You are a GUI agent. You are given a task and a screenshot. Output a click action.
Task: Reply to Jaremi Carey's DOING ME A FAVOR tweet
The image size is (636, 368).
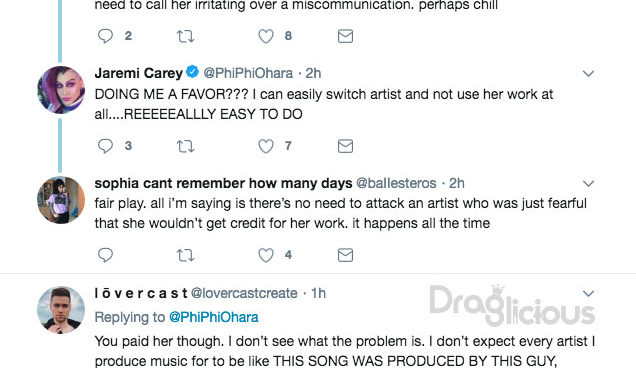pyautogui.click(x=105, y=146)
